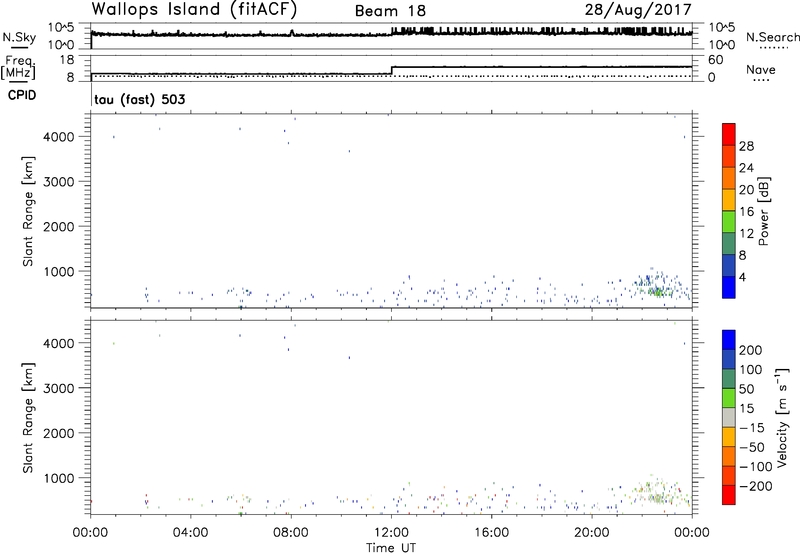Click the 'Beam 18' heading
This screenshot has height=554, width=800.
[390, 11]
